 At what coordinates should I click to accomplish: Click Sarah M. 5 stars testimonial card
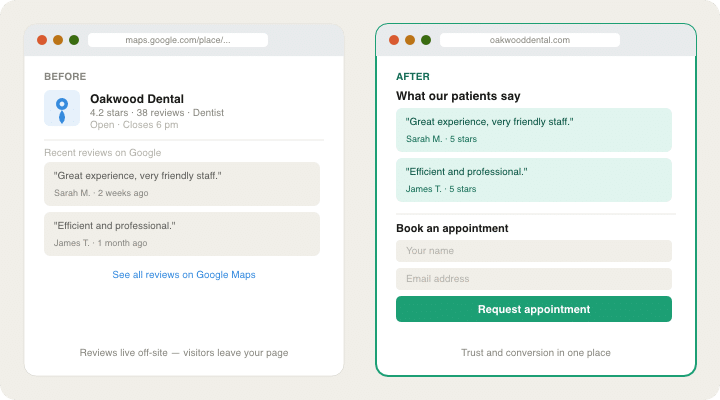coord(533,130)
